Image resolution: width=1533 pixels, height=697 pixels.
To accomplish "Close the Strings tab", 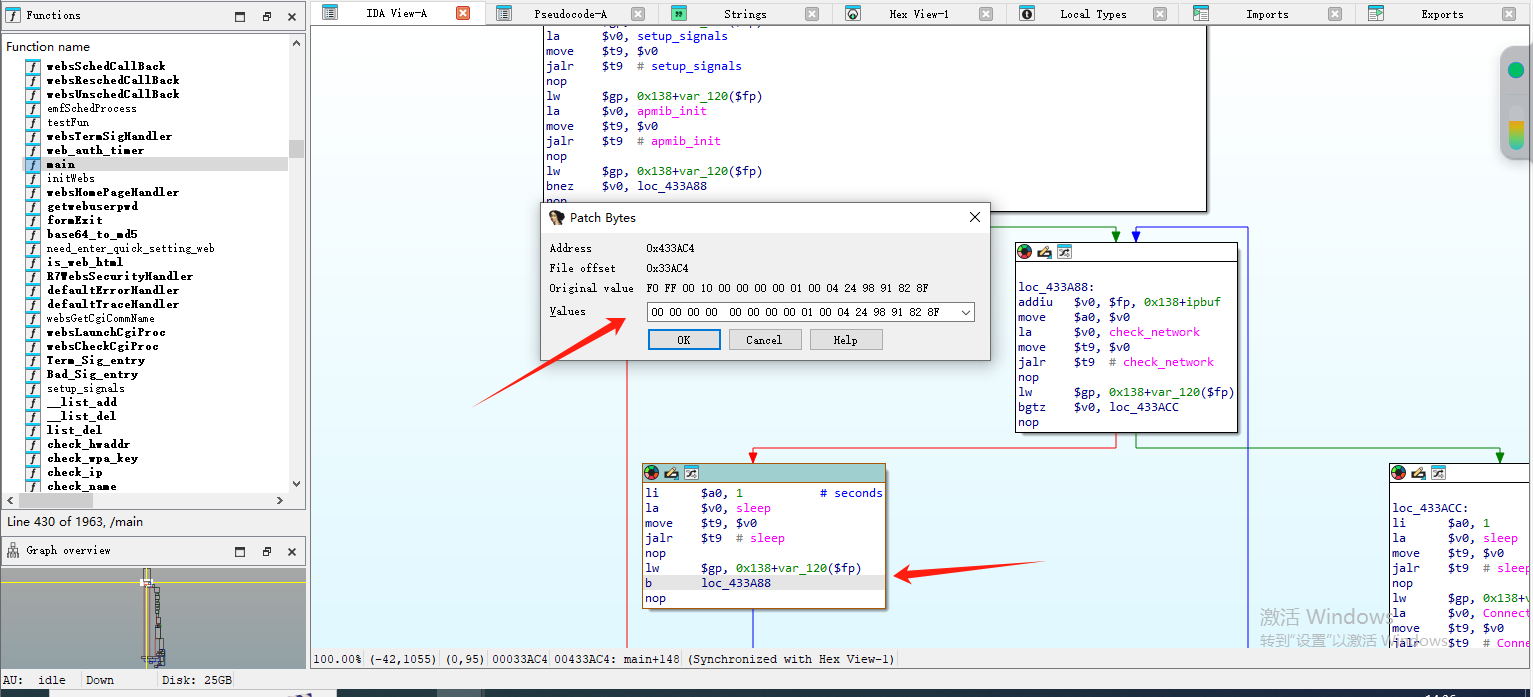I will (x=812, y=14).
